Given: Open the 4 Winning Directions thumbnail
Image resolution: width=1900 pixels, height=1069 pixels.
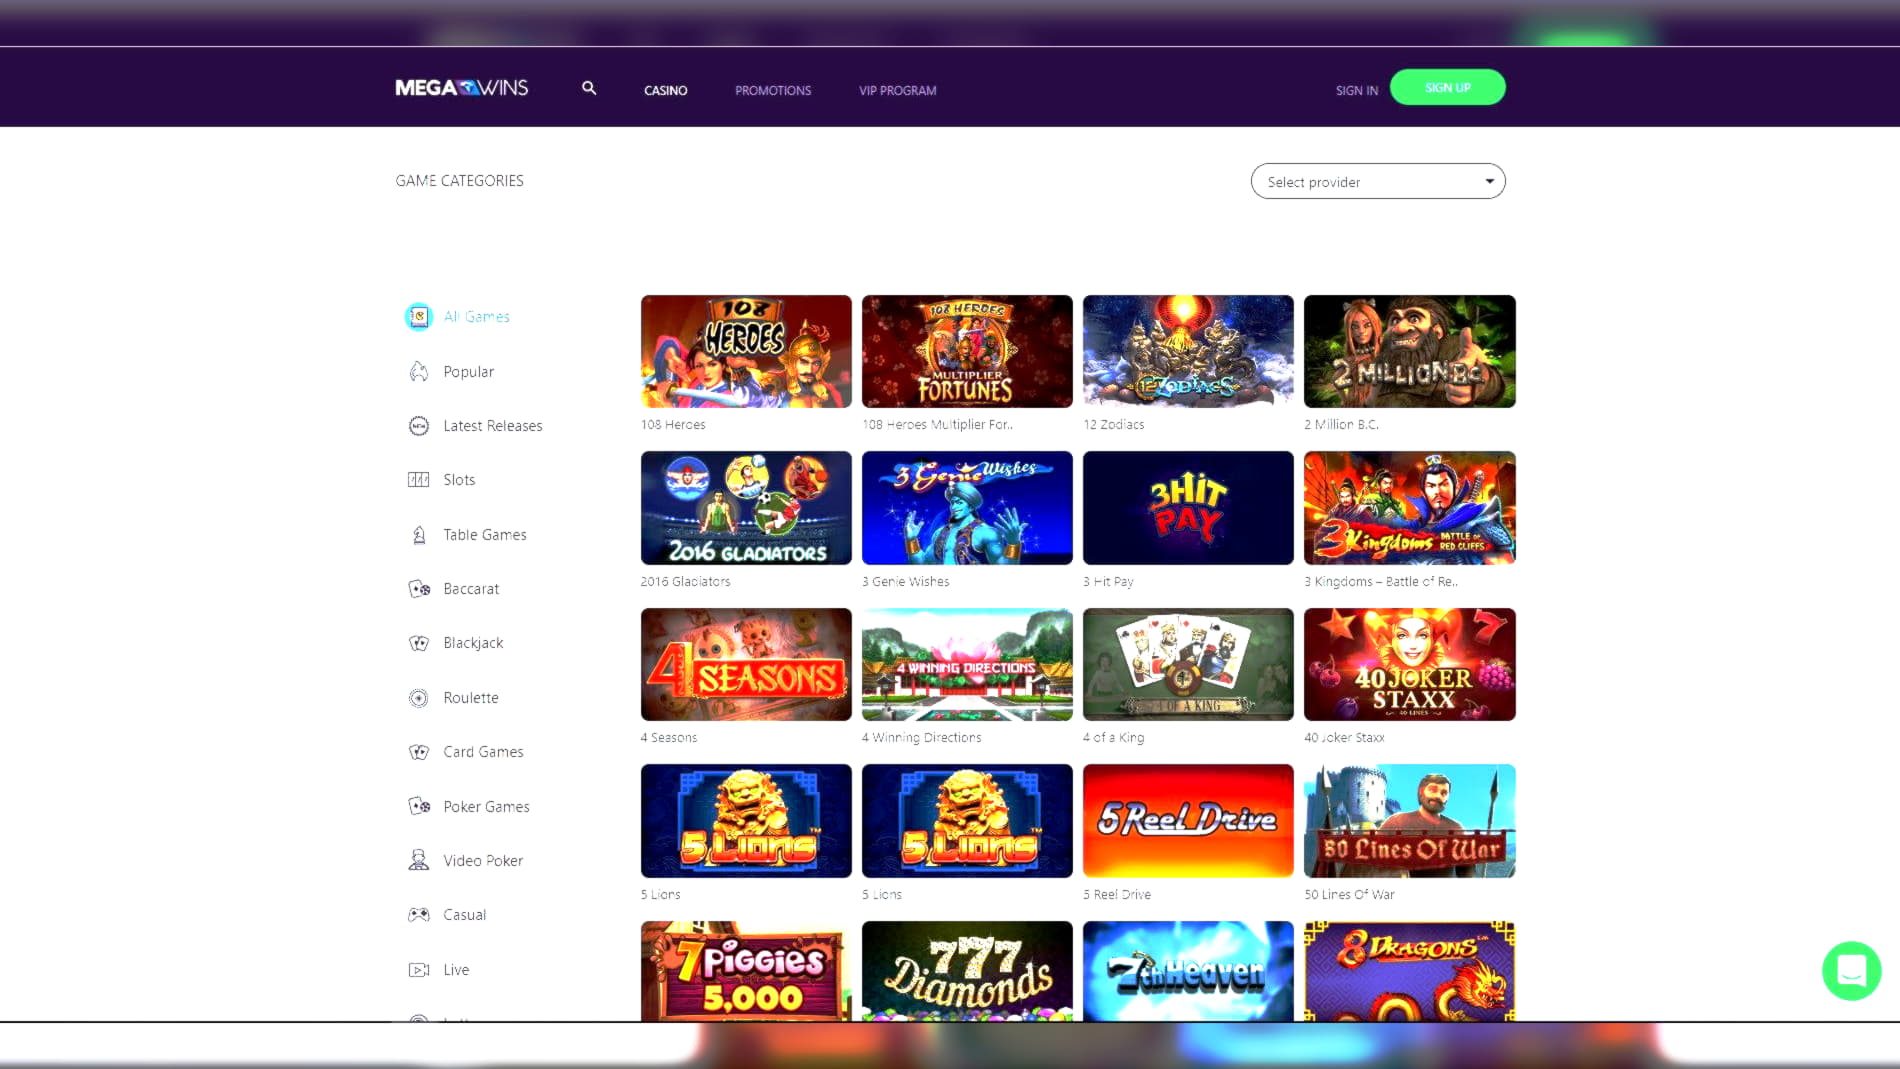Looking at the screenshot, I should coord(967,664).
